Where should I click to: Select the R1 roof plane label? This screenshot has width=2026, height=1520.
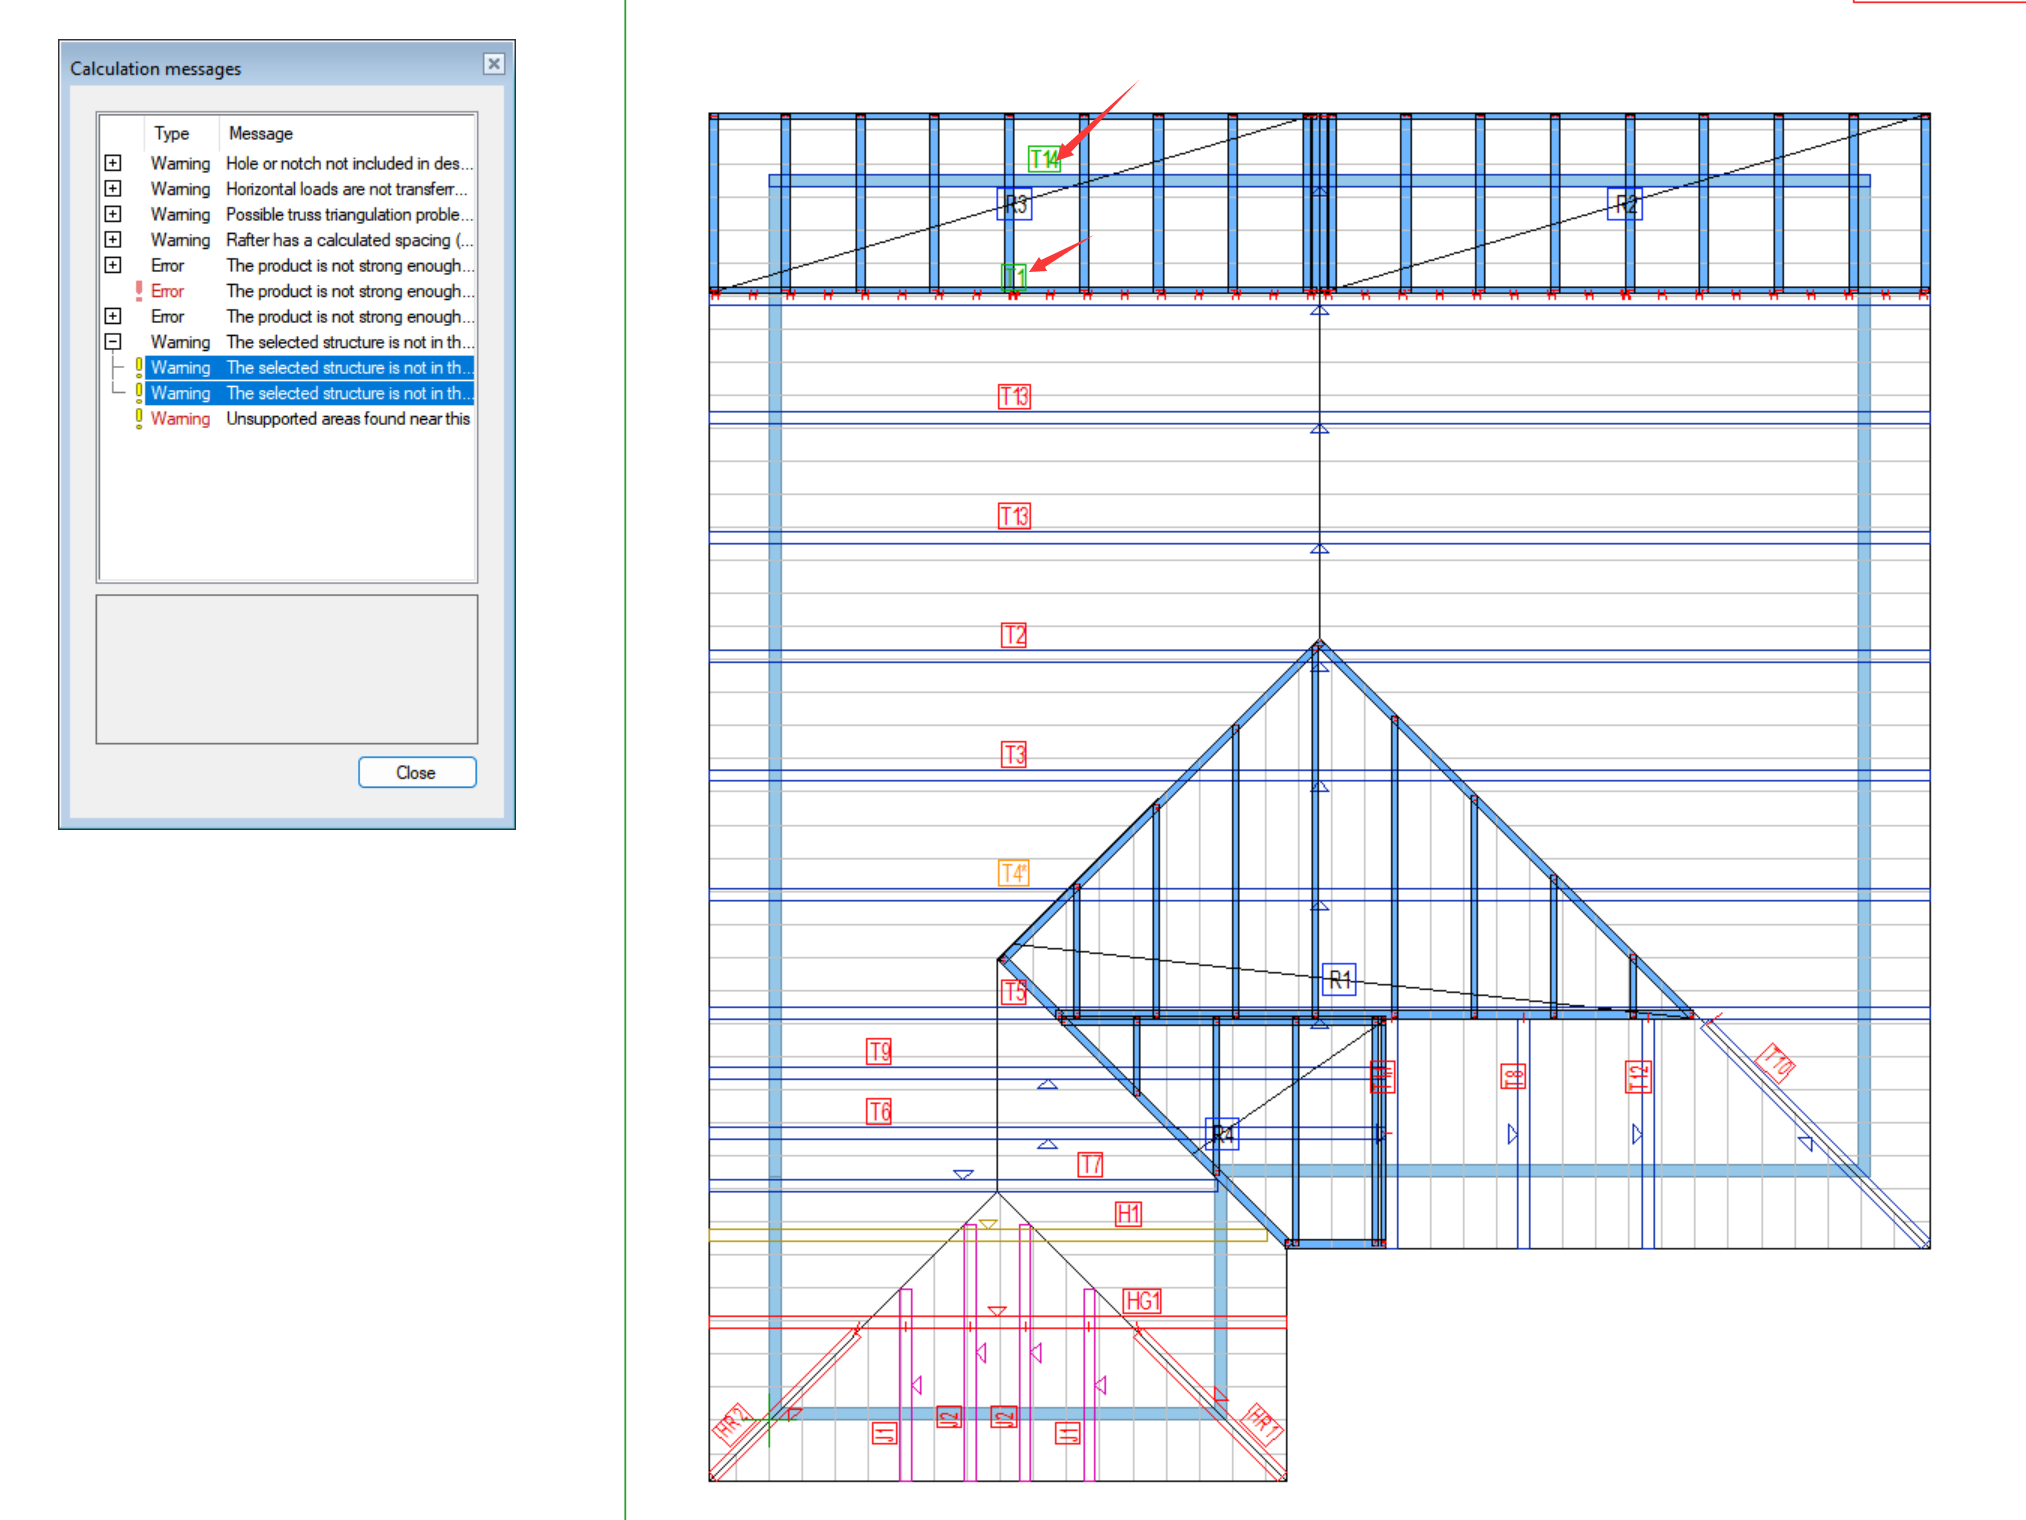click(1340, 980)
